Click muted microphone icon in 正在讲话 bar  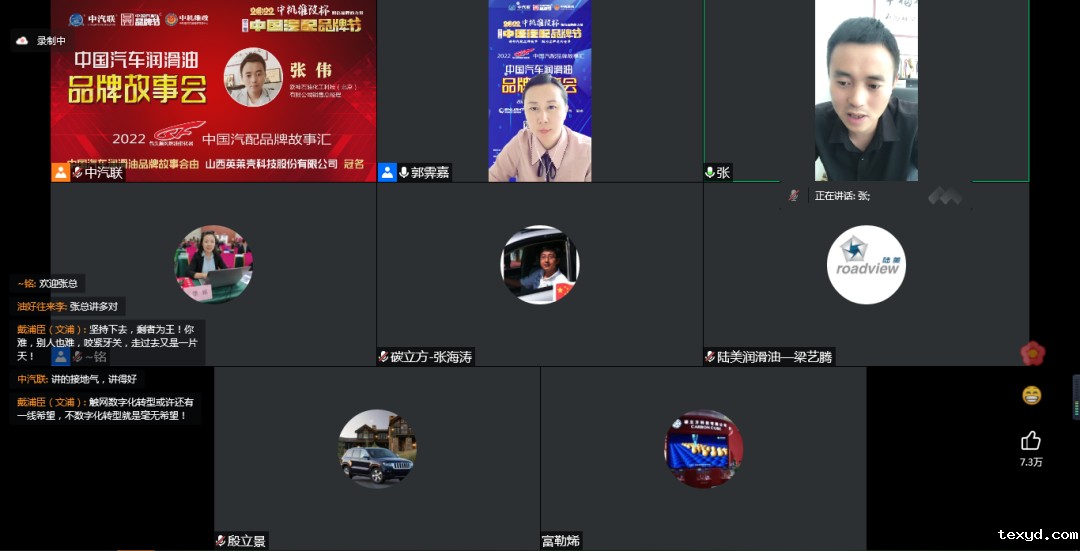[794, 196]
